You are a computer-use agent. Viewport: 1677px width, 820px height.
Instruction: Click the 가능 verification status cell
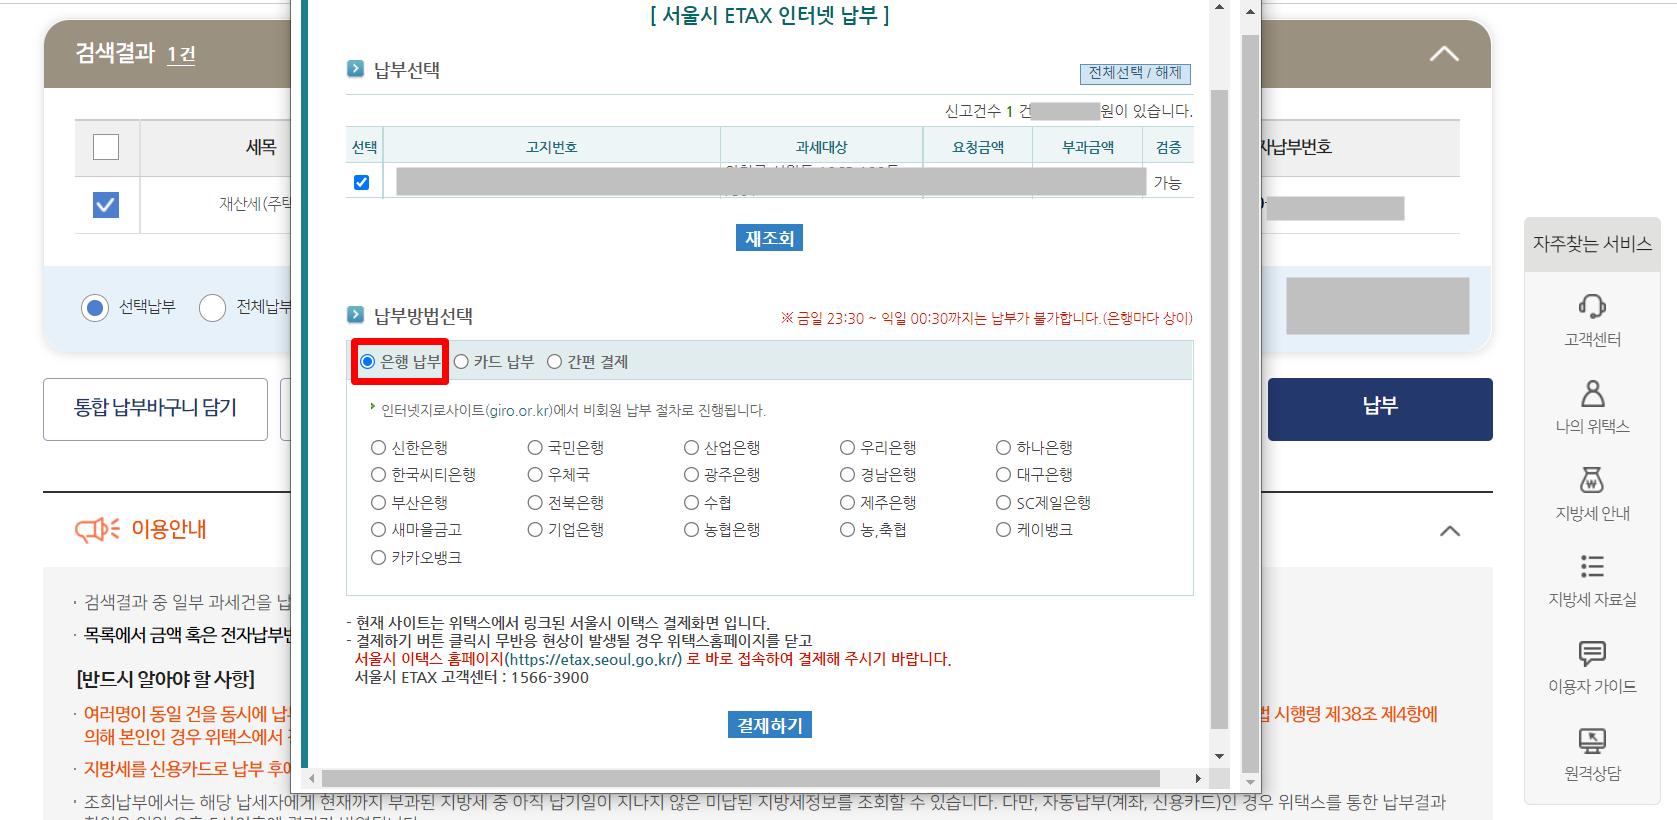[x=1168, y=182]
